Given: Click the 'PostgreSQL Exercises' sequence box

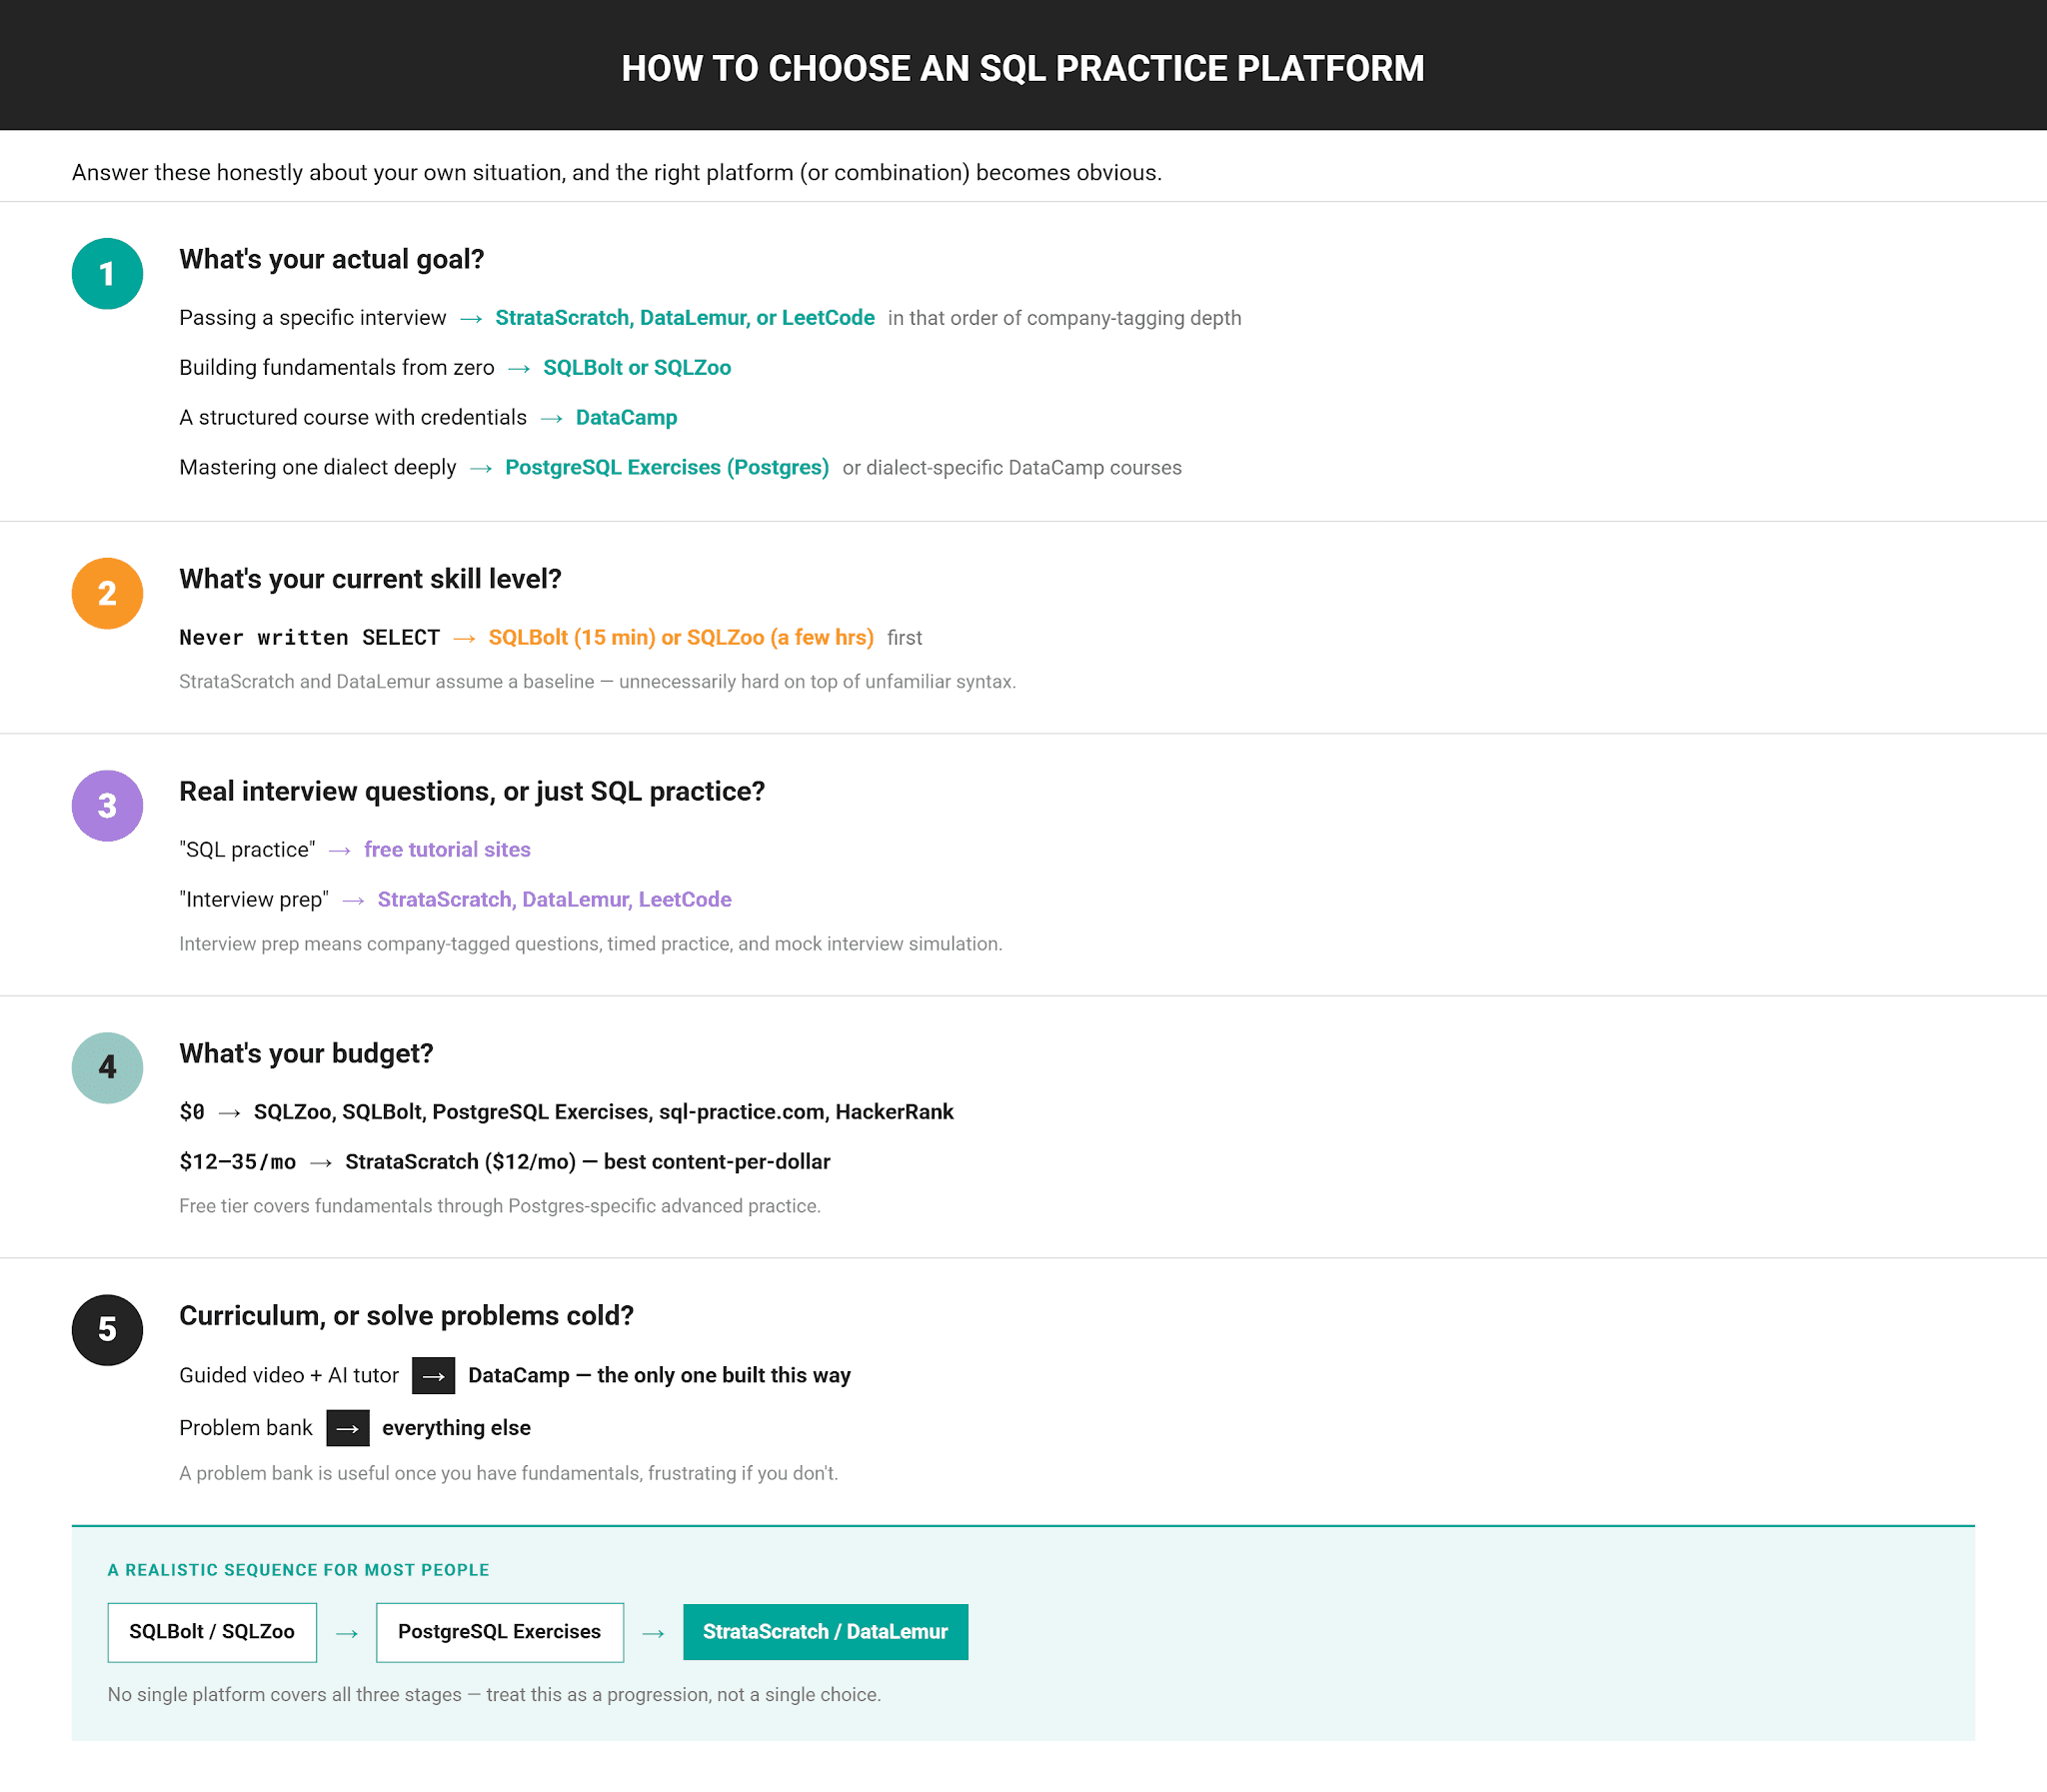Looking at the screenshot, I should (x=500, y=1632).
